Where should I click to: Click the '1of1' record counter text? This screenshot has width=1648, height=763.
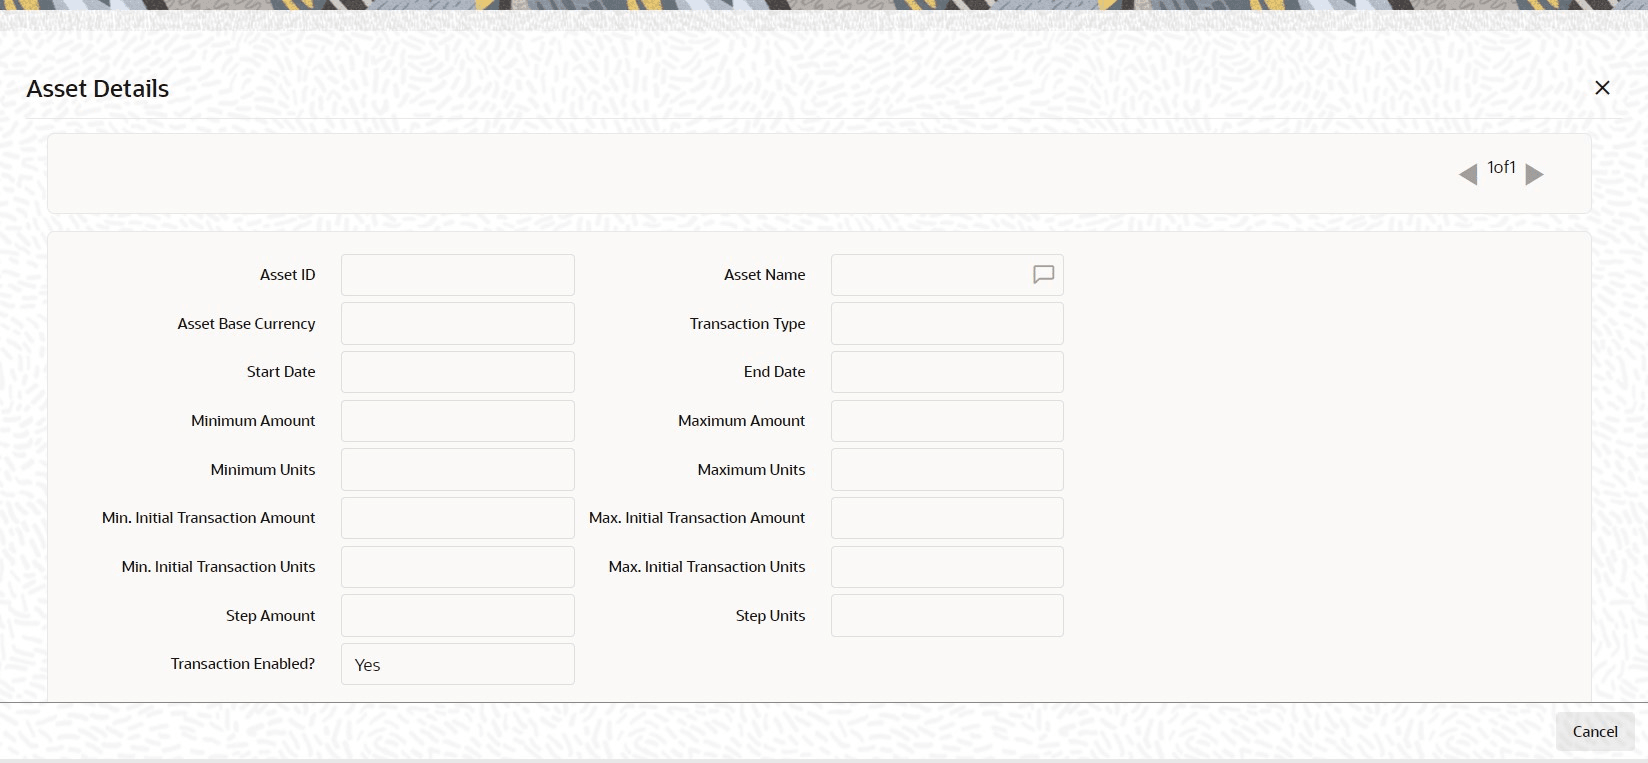pos(1501,167)
